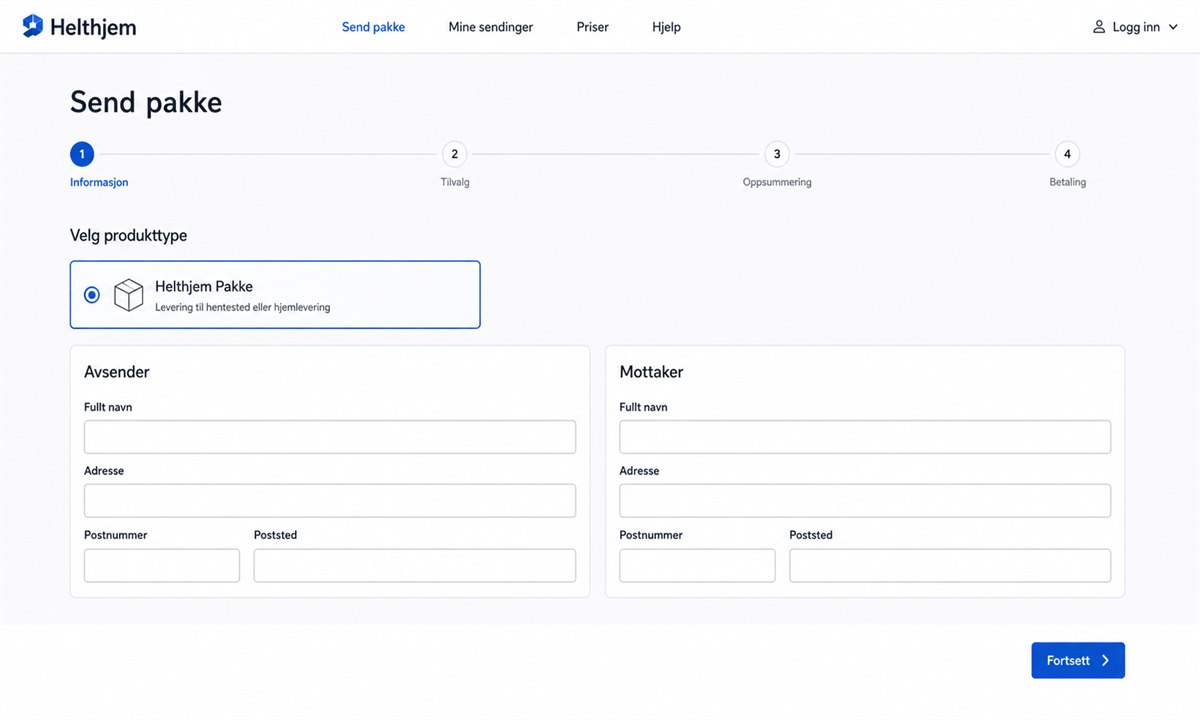
Task: Expand the Logg inn dropdown arrow
Action: (1173, 28)
